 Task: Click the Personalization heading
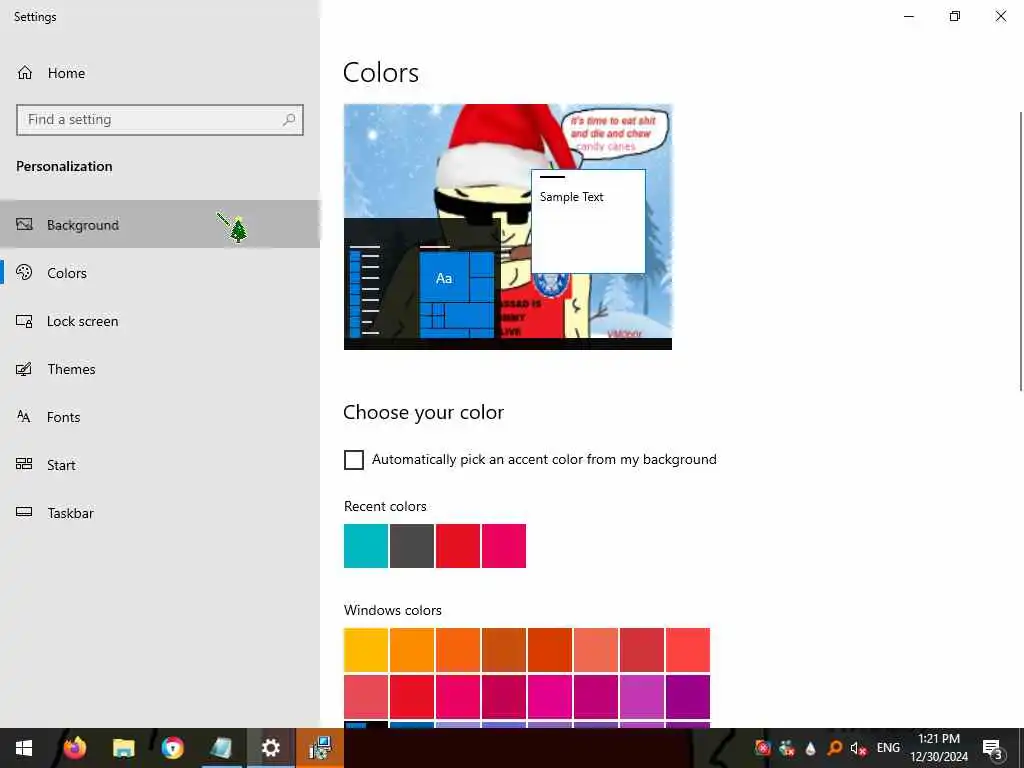[x=64, y=167]
